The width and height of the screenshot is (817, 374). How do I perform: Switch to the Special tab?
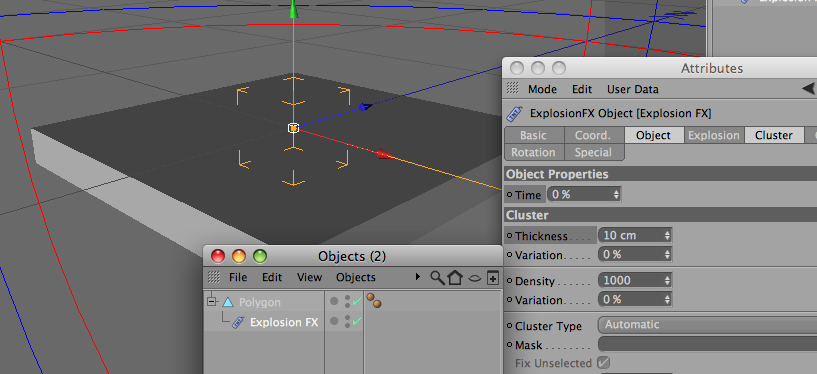pyautogui.click(x=594, y=152)
